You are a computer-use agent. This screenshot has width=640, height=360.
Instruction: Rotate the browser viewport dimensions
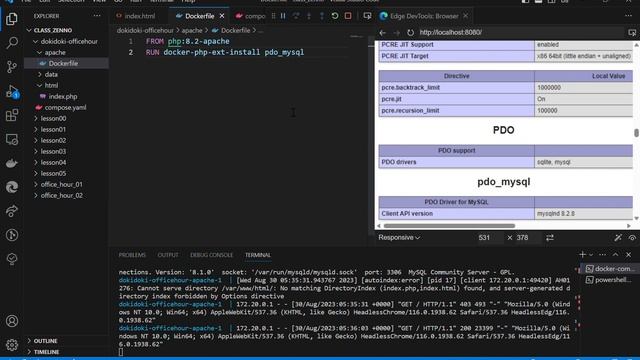(550, 238)
